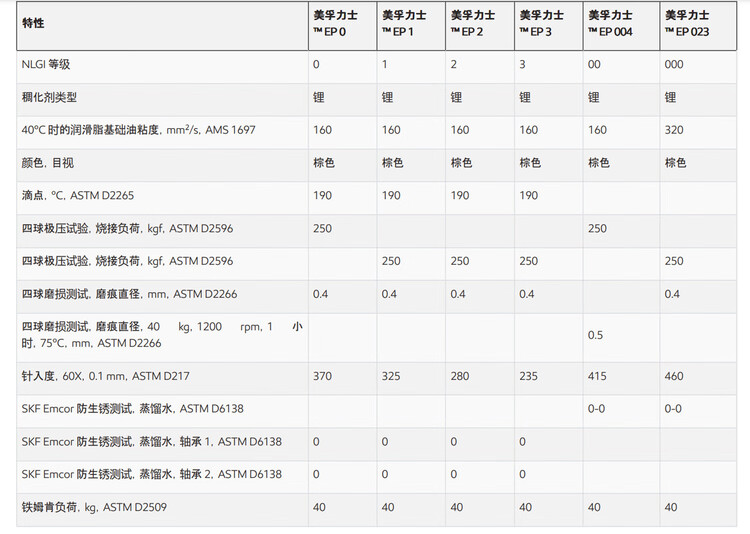Image resolution: width=750 pixels, height=534 pixels.
Task: Click 棕色 color value for EP 004
Action: pyautogui.click(x=599, y=163)
